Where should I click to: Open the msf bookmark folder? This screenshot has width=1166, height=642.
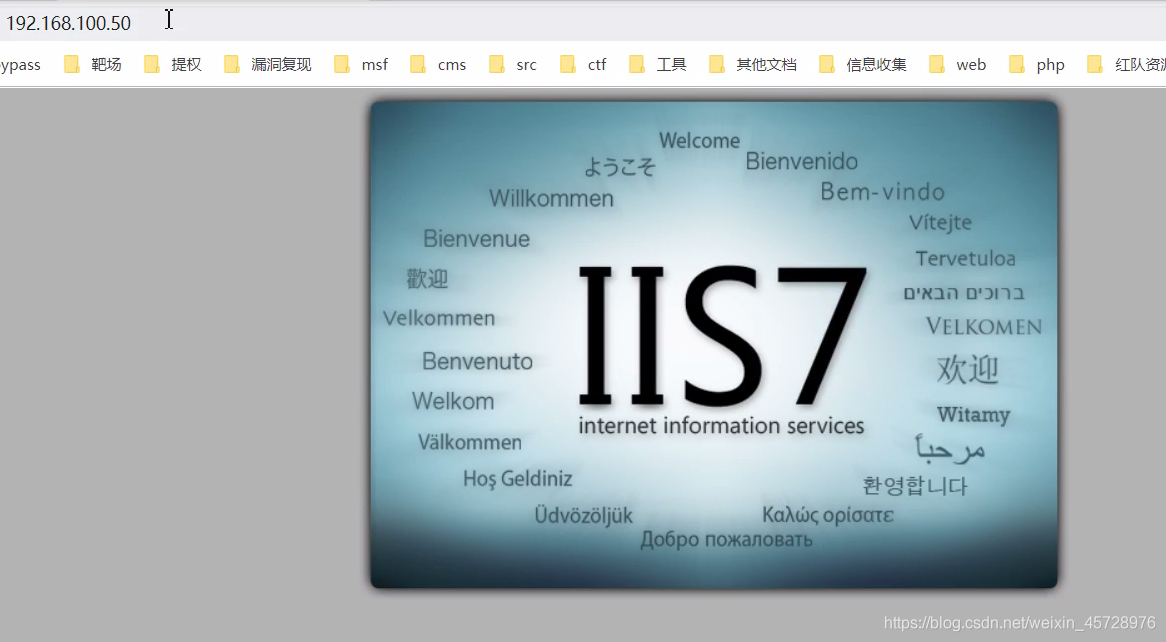point(361,65)
